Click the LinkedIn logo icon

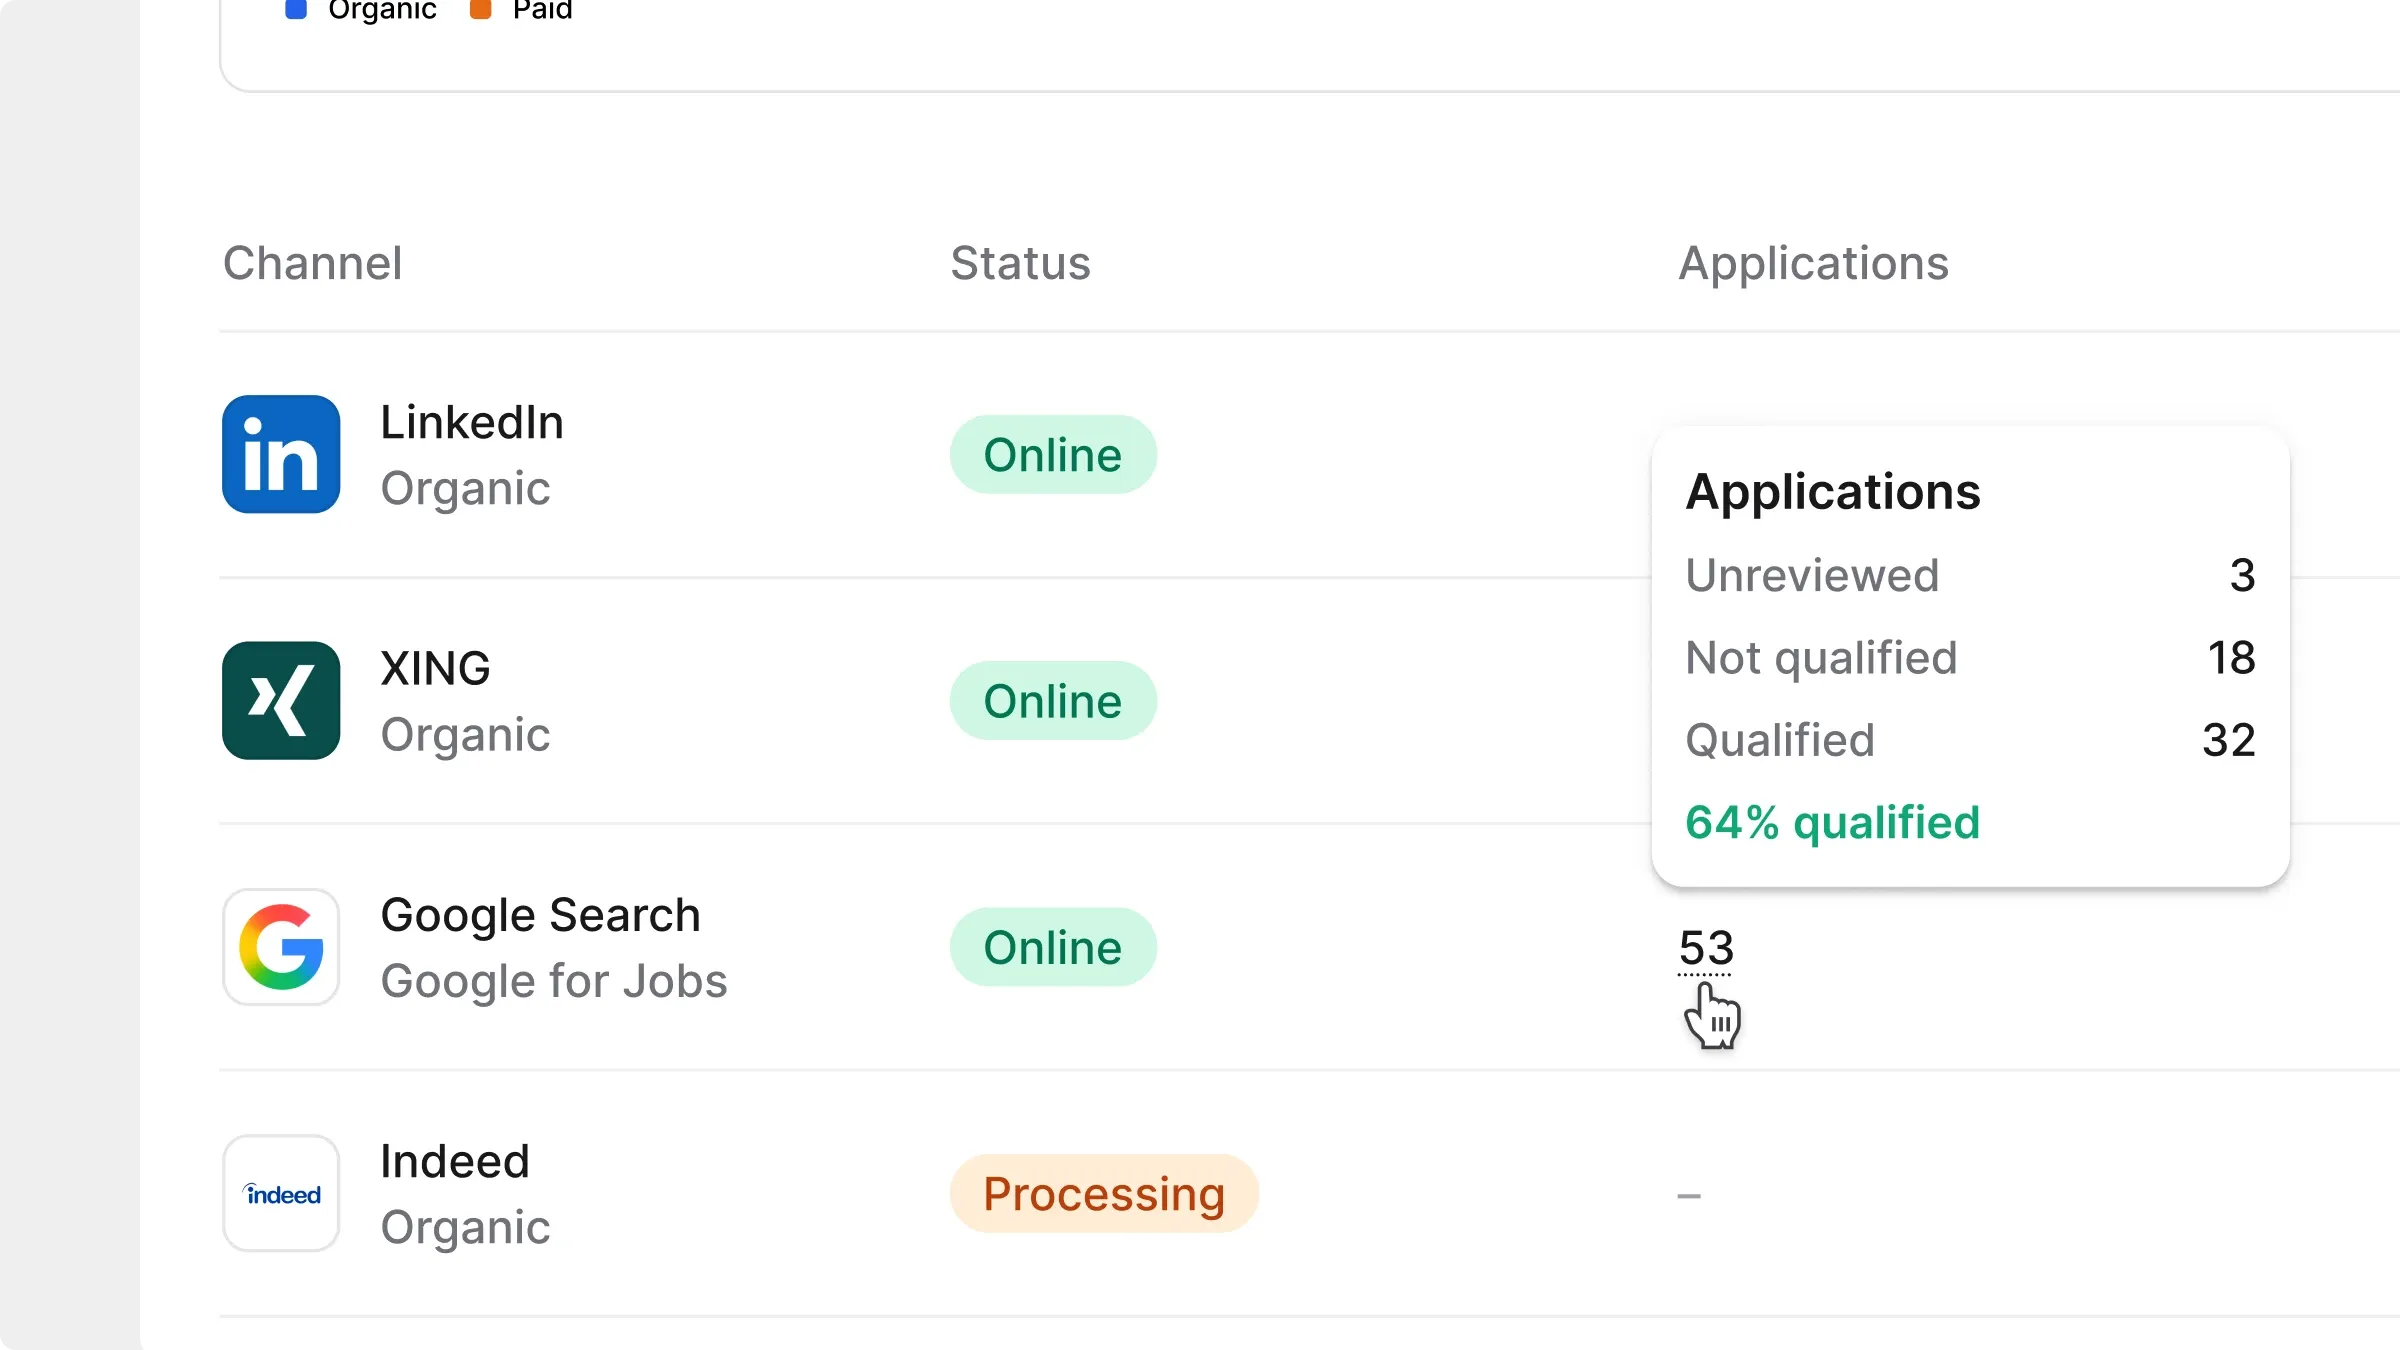[281, 454]
